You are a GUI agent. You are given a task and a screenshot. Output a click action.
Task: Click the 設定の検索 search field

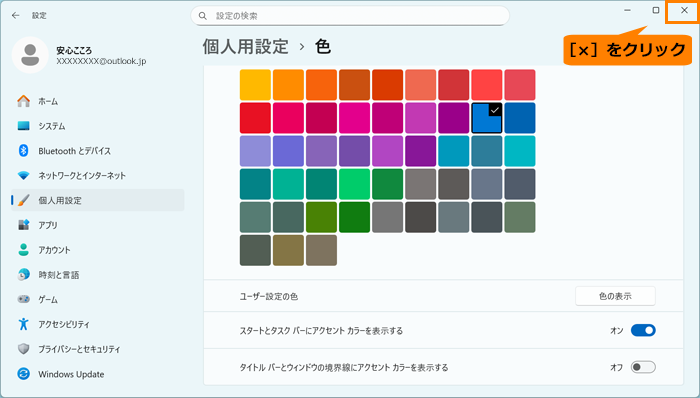[x=350, y=16]
